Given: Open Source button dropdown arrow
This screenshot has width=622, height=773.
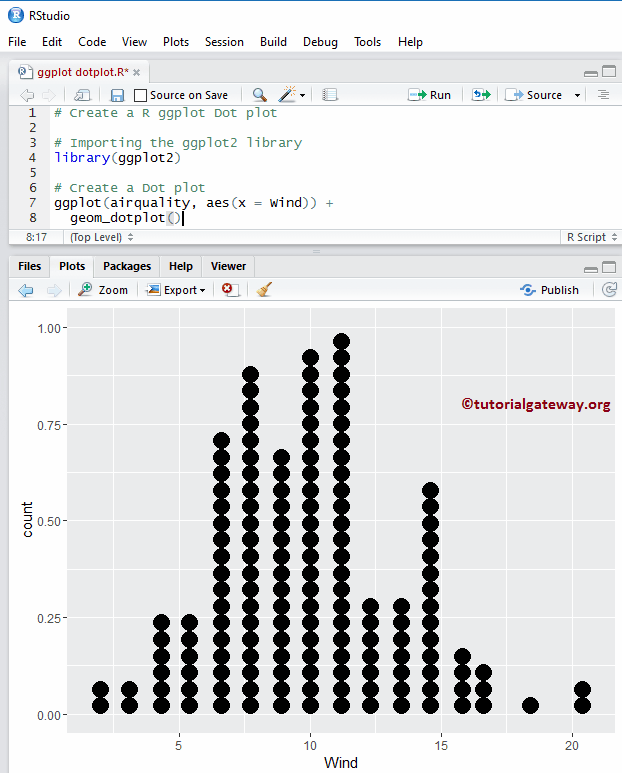Looking at the screenshot, I should (x=577, y=96).
